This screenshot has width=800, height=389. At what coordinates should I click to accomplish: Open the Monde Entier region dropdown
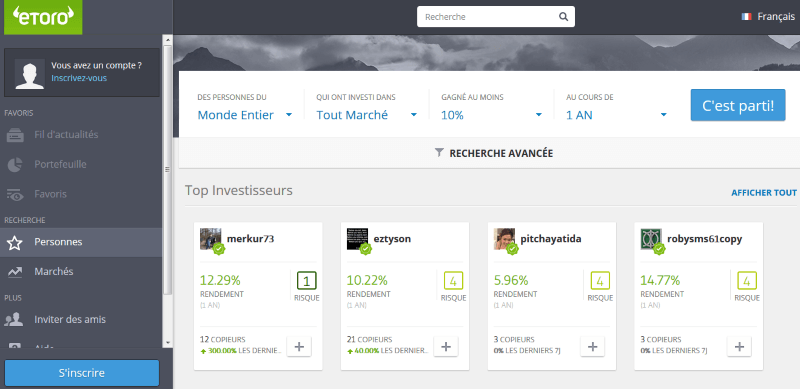pyautogui.click(x=245, y=115)
